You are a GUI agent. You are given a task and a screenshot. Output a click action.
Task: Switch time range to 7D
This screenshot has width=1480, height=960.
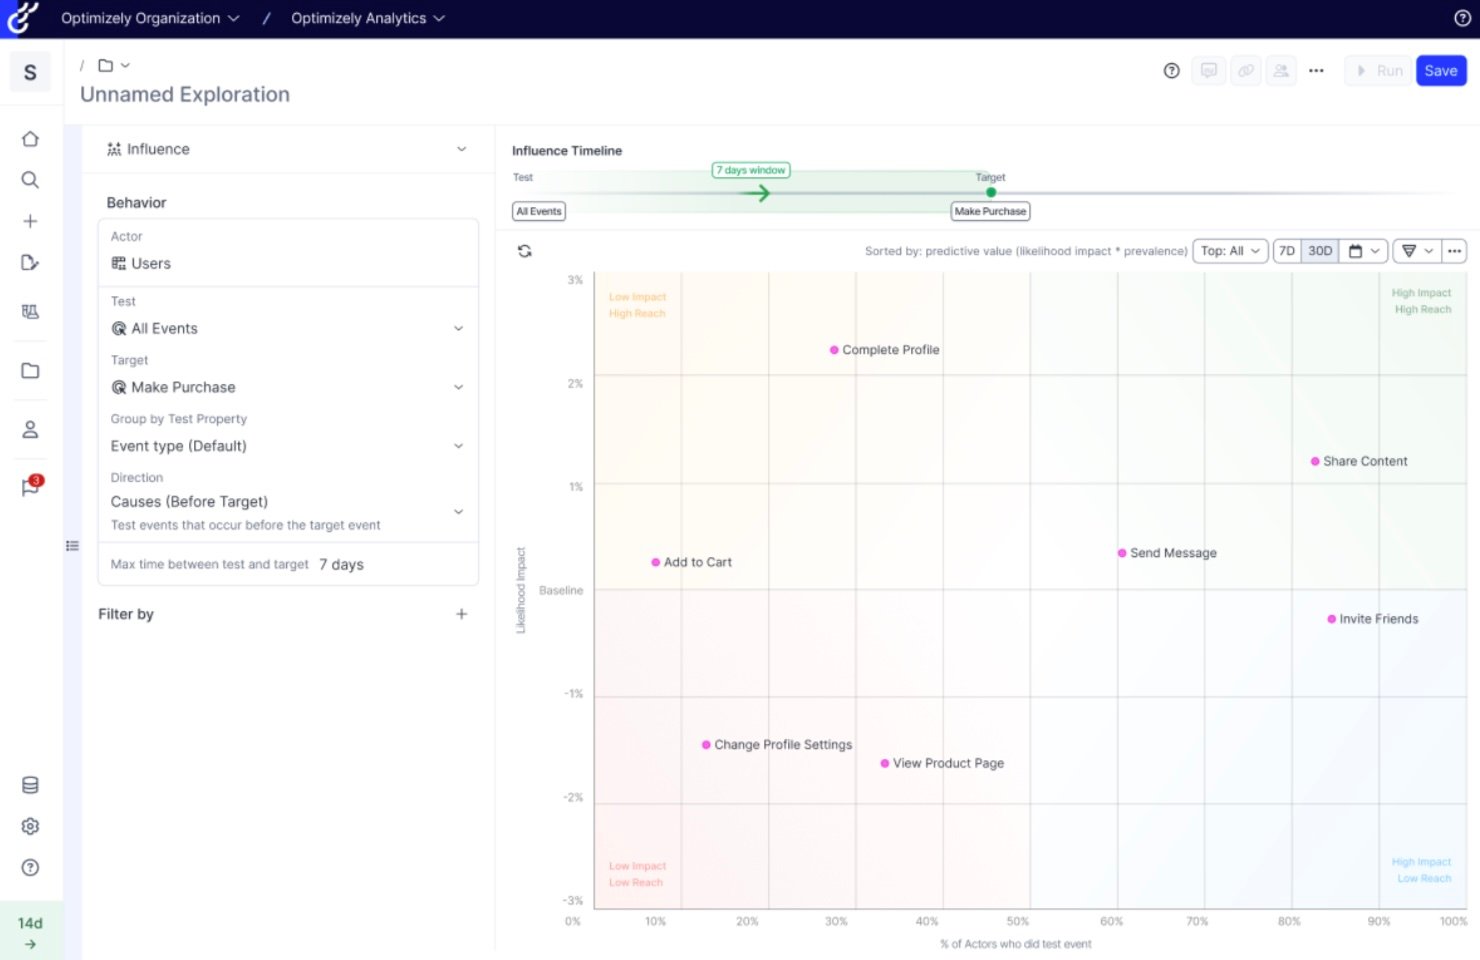pos(1287,251)
